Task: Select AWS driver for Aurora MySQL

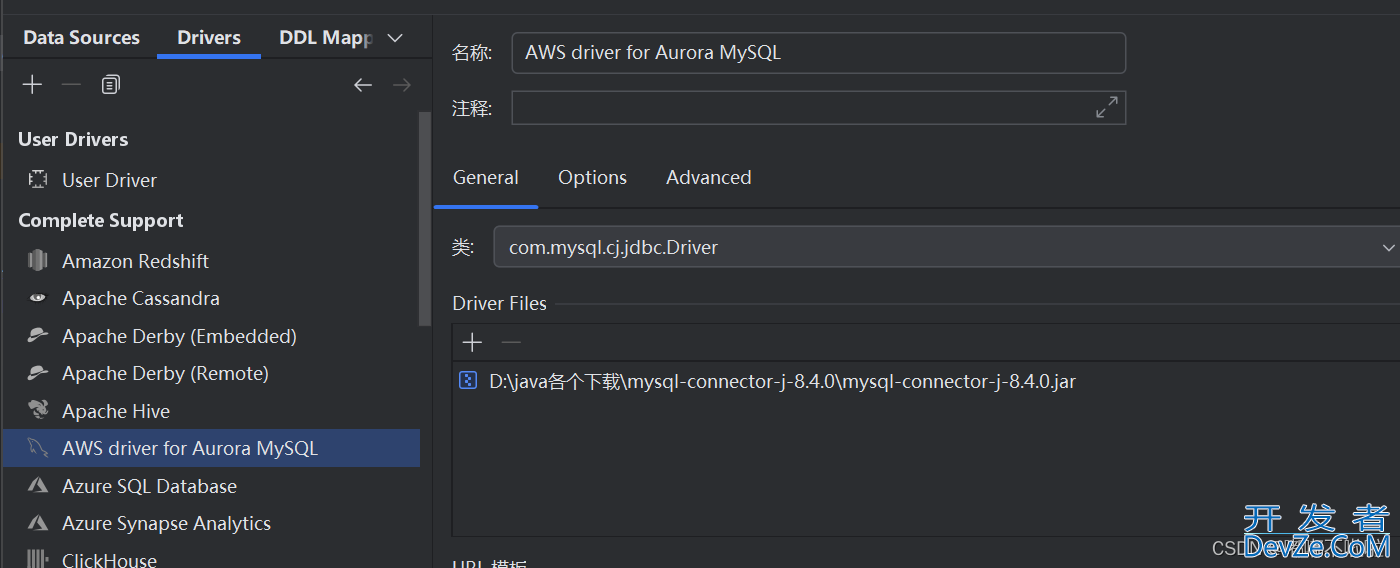Action: [x=211, y=448]
